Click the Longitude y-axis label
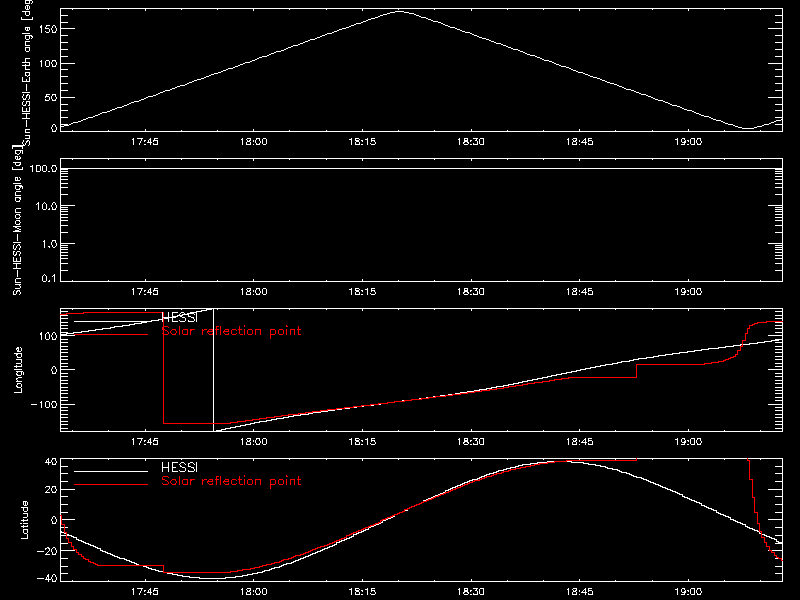Viewport: 800px width, 600px height. point(18,370)
